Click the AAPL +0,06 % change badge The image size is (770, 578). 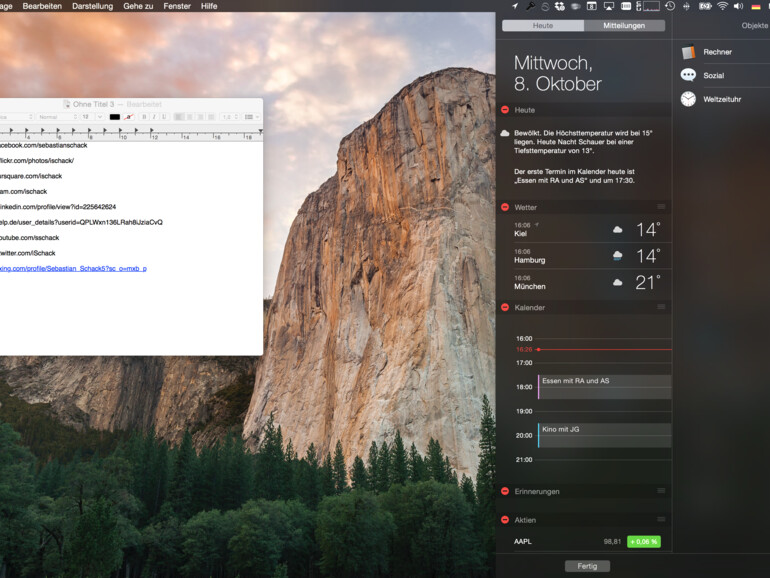[644, 541]
